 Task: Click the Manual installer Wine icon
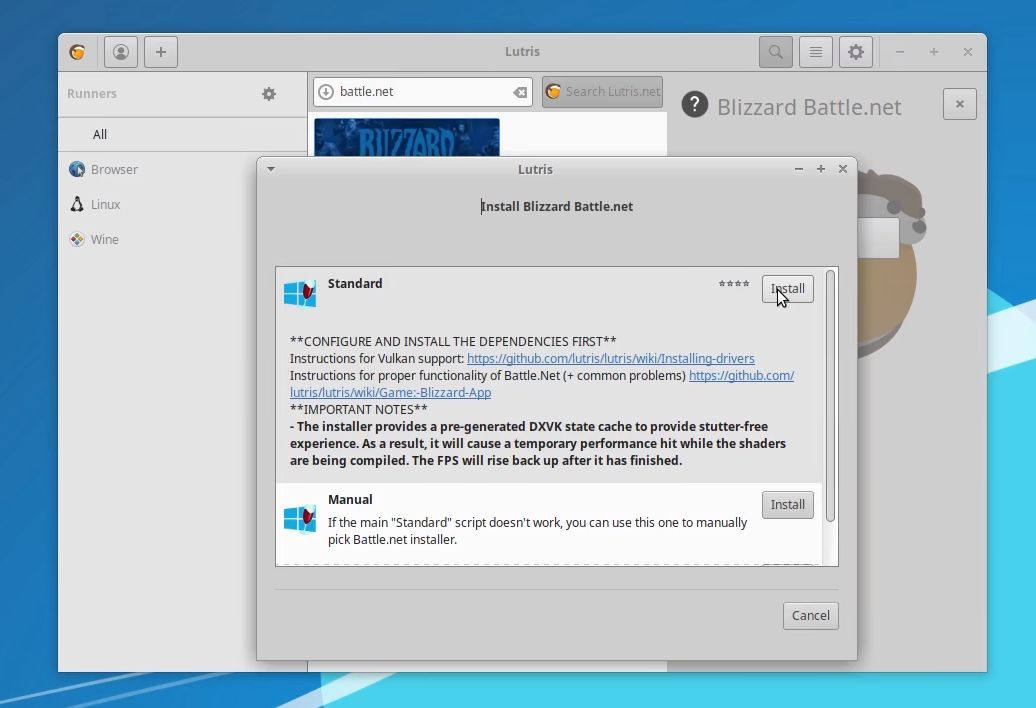(300, 519)
